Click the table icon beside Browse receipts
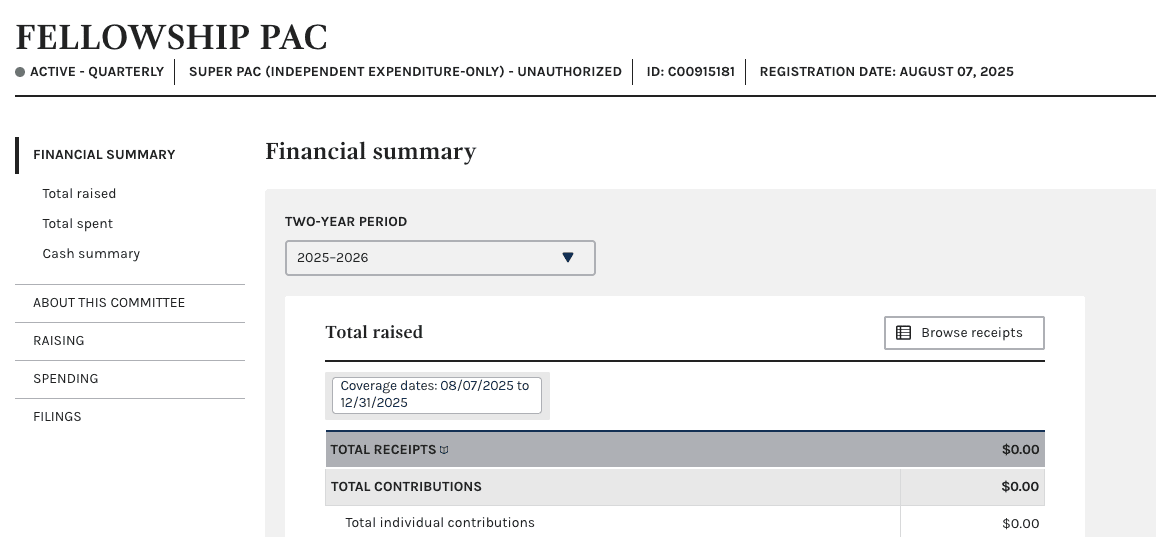The height and width of the screenshot is (537, 1156). pyautogui.click(x=903, y=333)
